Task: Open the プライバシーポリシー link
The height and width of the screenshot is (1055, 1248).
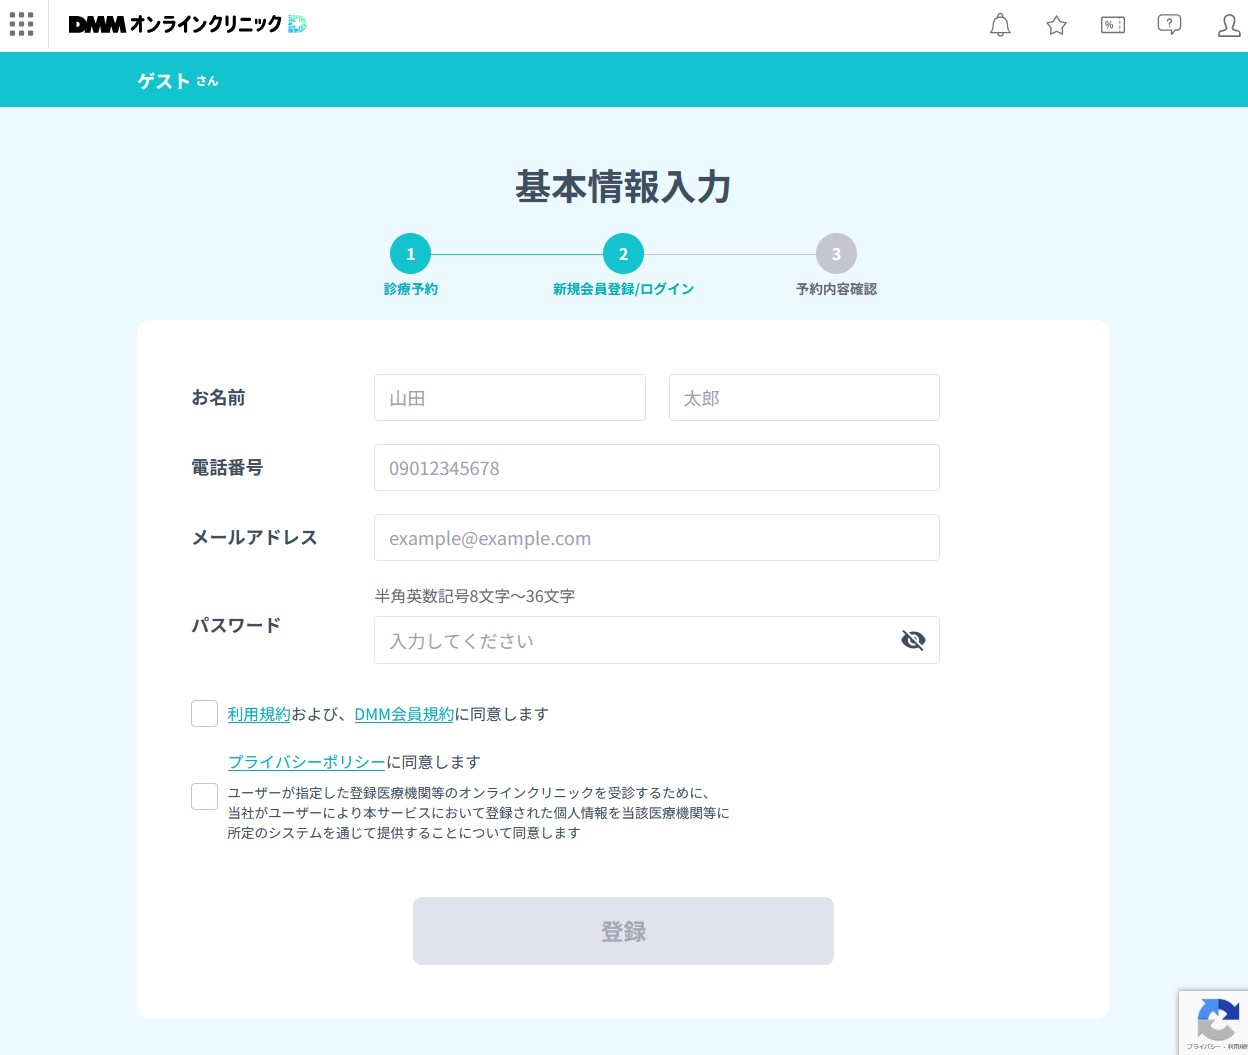Action: tap(306, 762)
